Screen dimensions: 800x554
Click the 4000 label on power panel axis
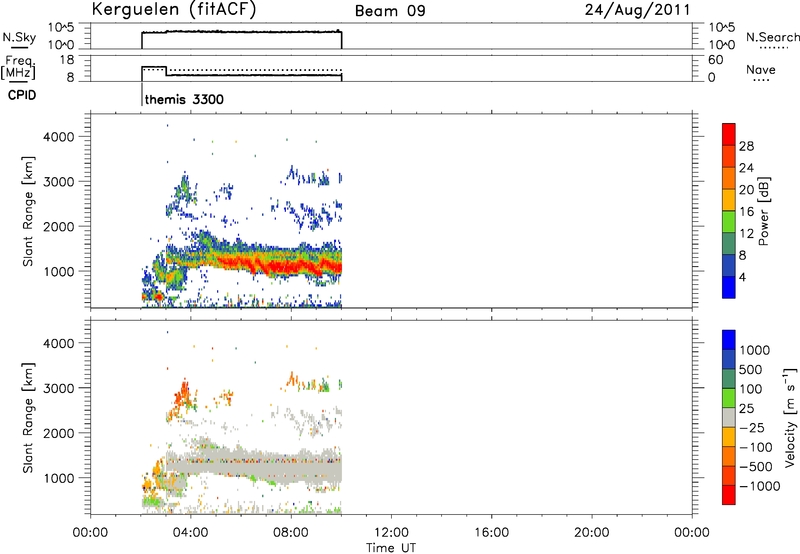[x=59, y=137]
